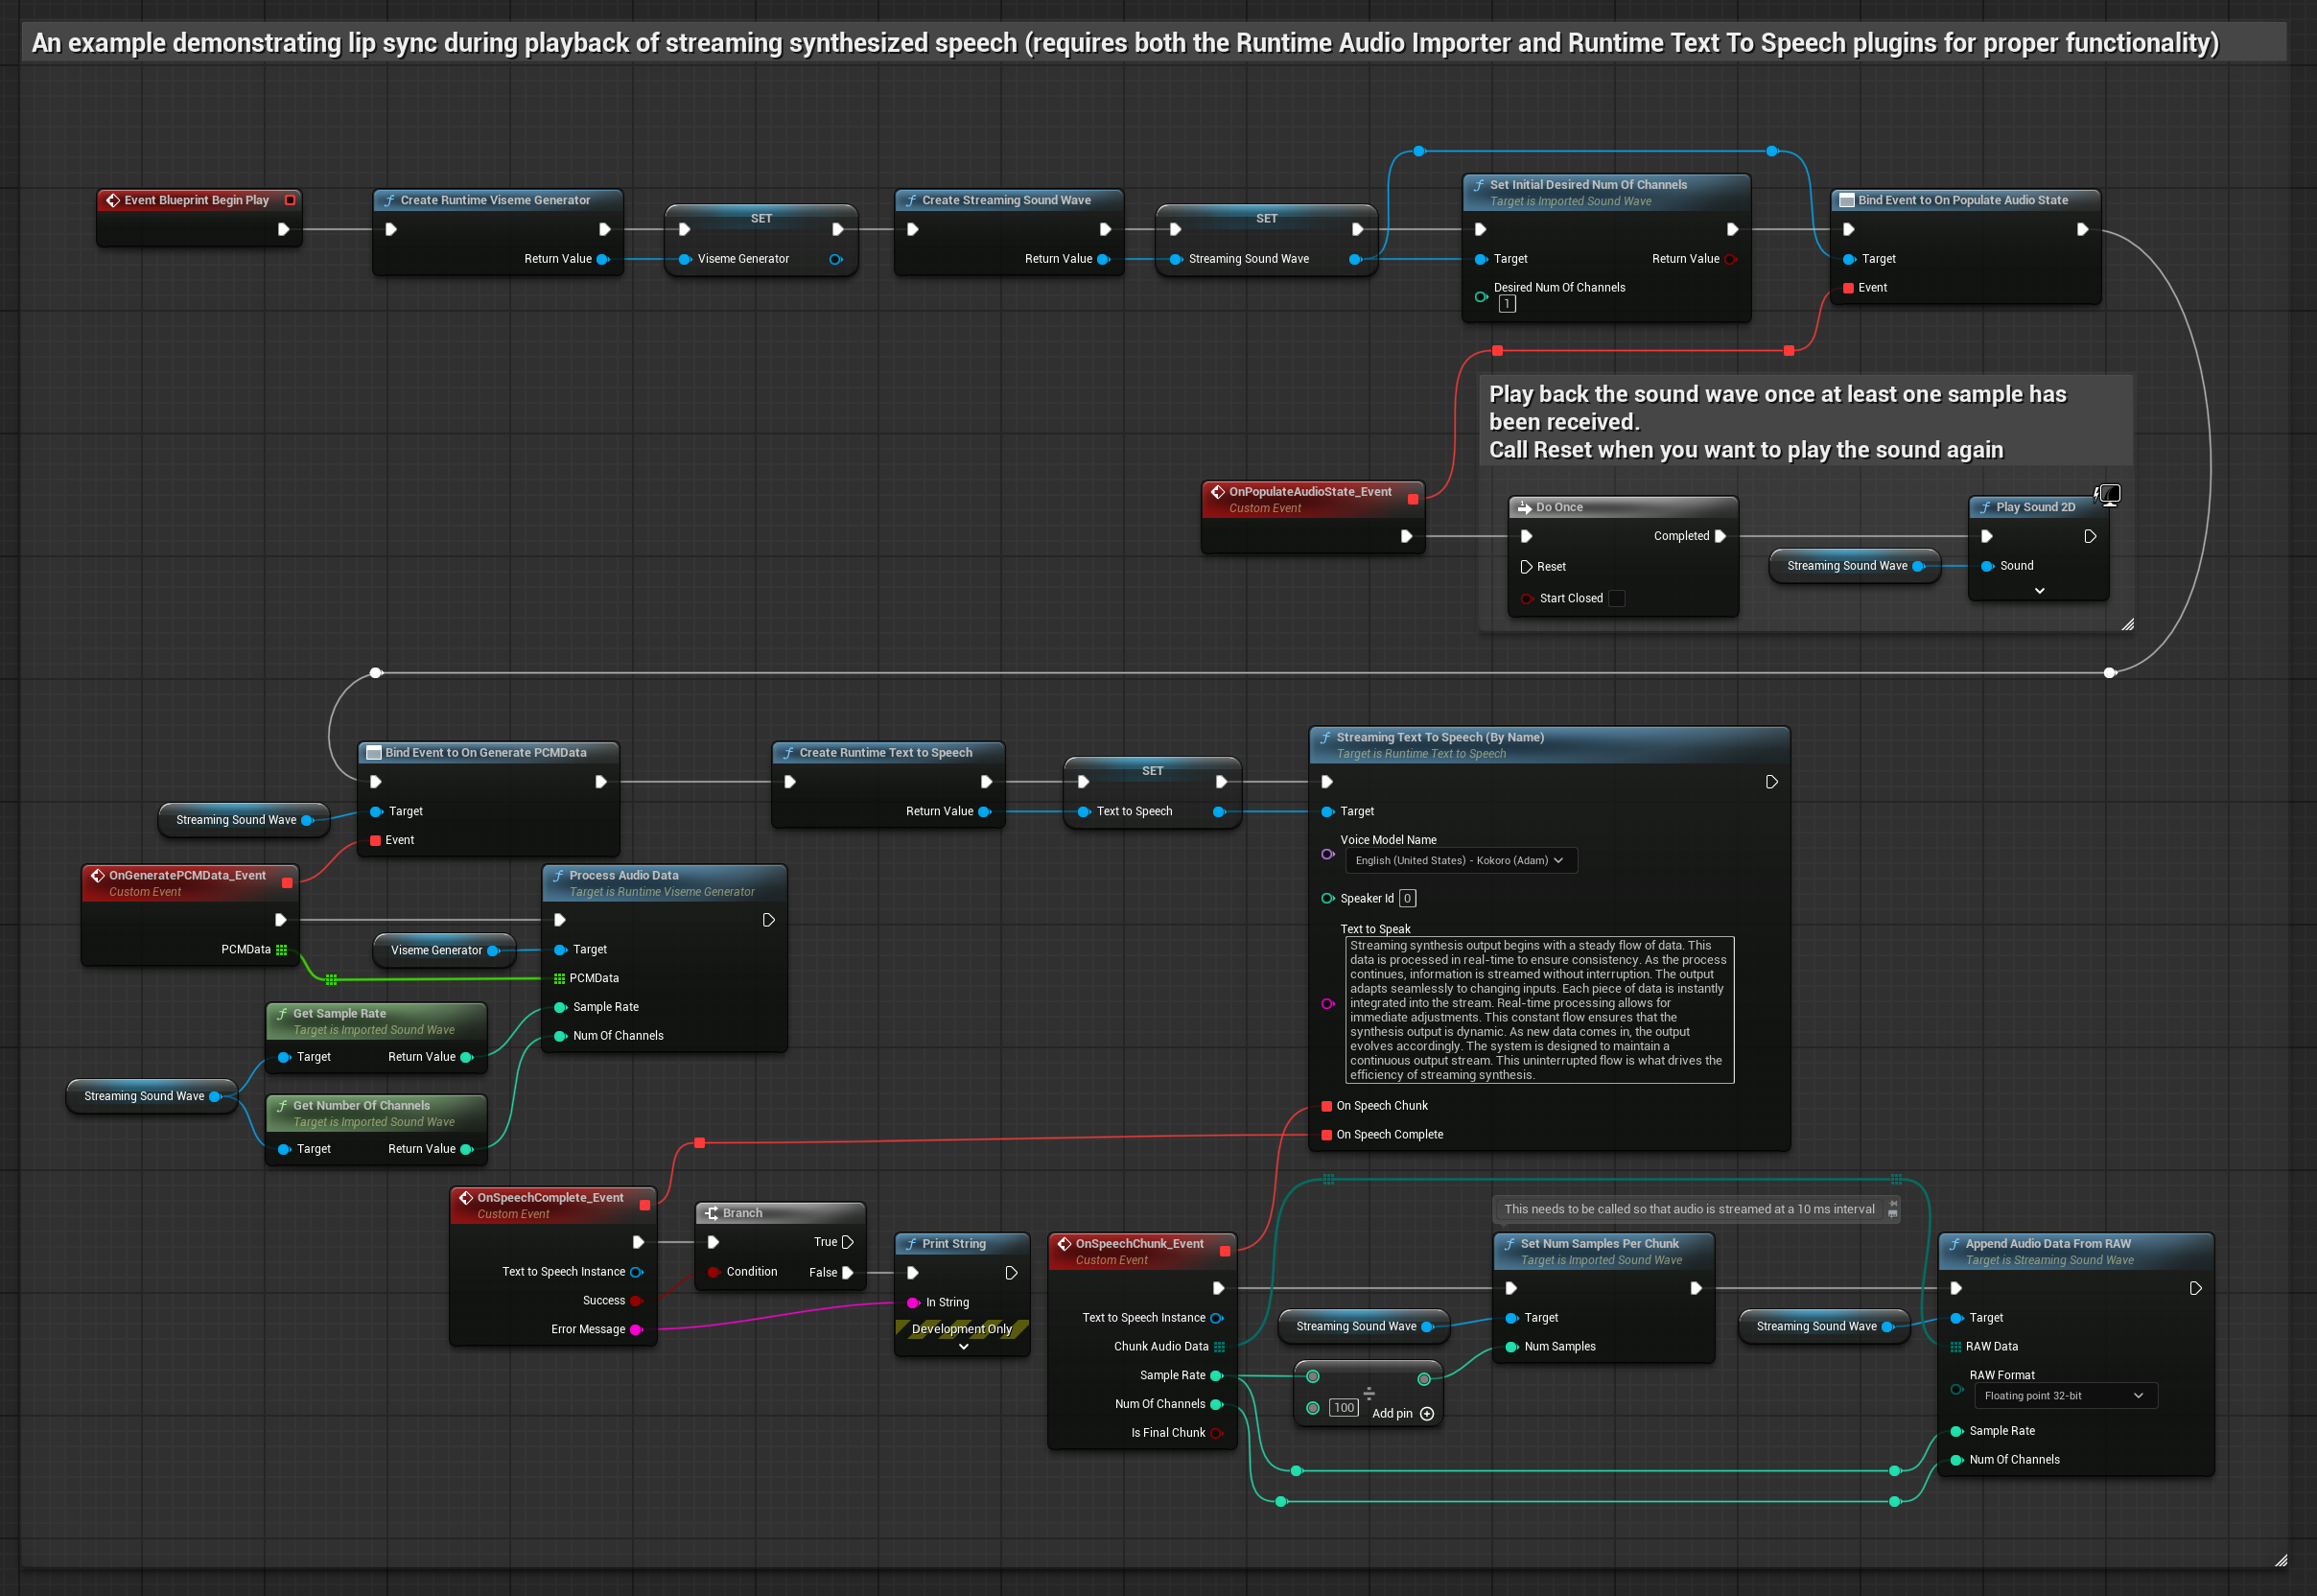Click the On Speech Chunk delegate pin
This screenshot has height=1596, width=2317.
coord(1327,1106)
